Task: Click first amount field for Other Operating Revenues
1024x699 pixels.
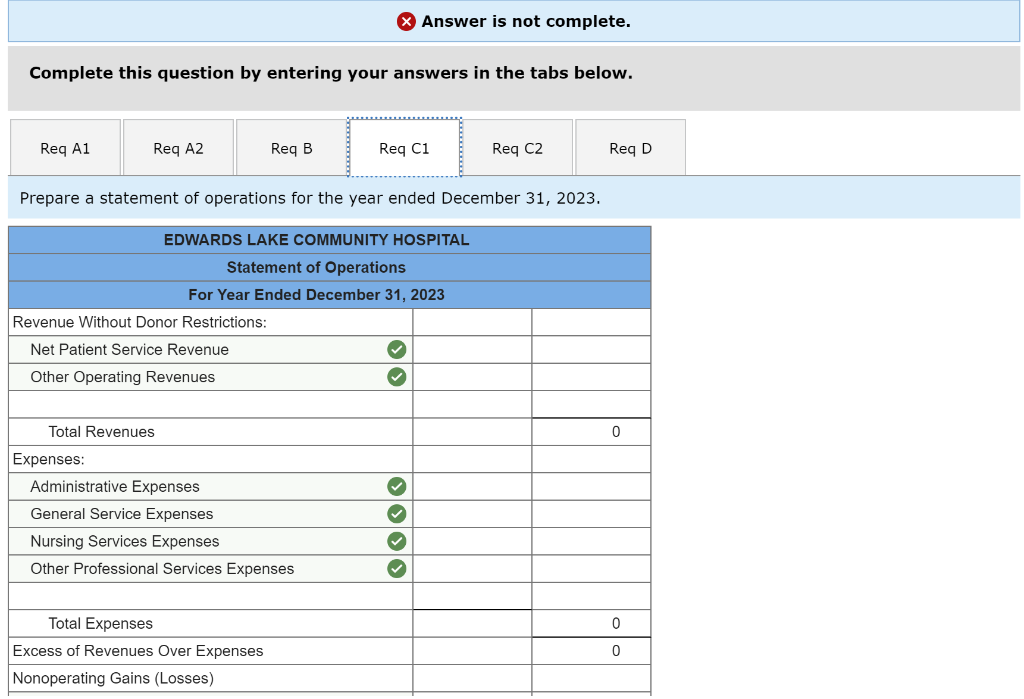Action: [x=472, y=377]
